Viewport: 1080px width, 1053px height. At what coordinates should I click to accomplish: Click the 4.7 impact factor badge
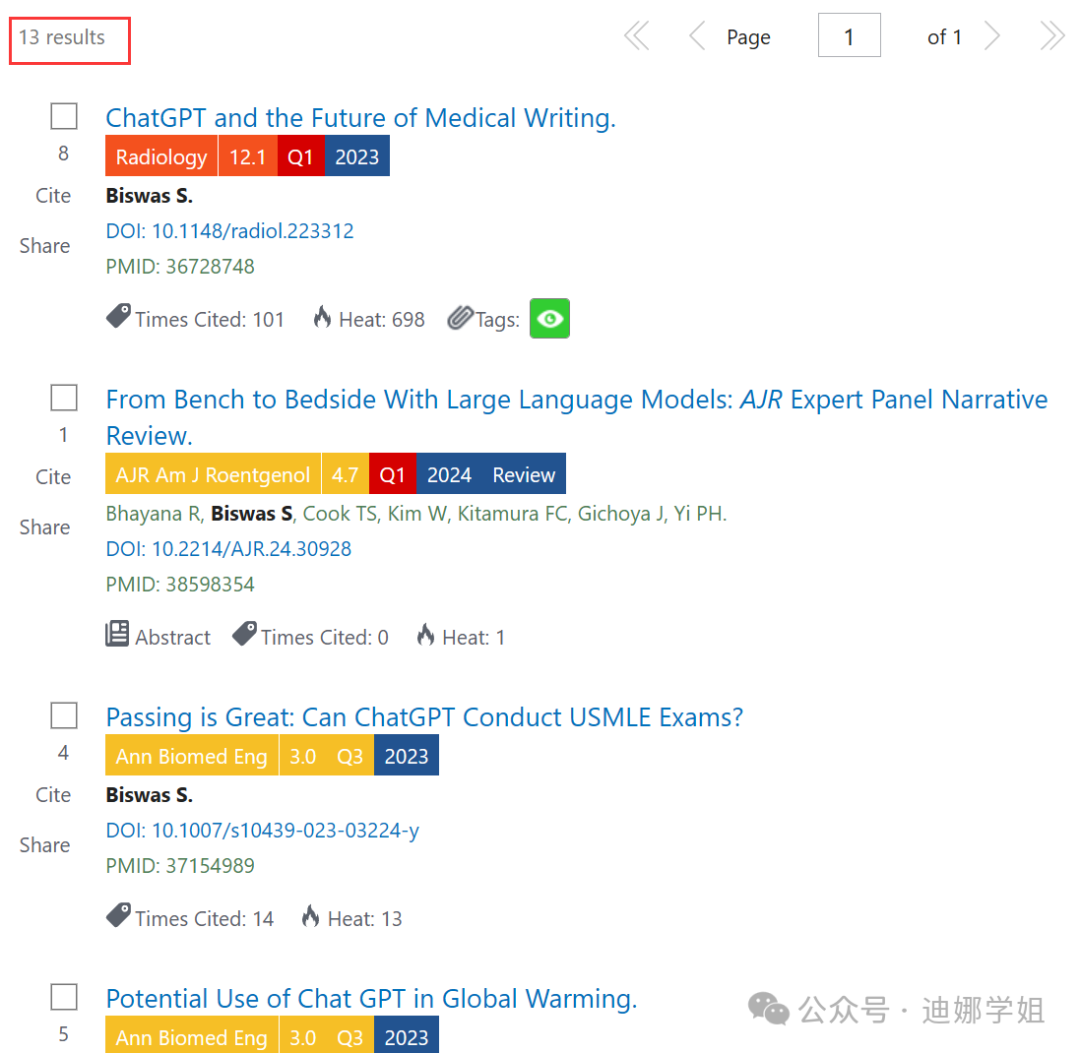[345, 474]
